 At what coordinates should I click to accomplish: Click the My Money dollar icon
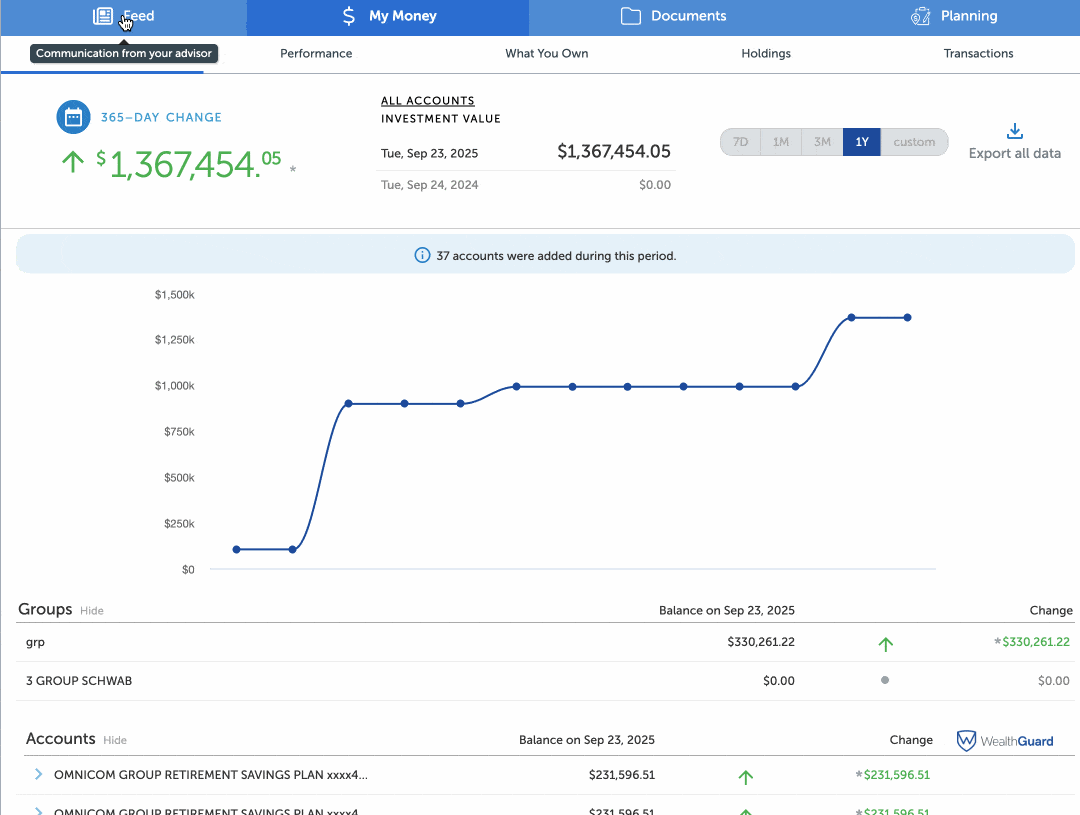point(348,16)
